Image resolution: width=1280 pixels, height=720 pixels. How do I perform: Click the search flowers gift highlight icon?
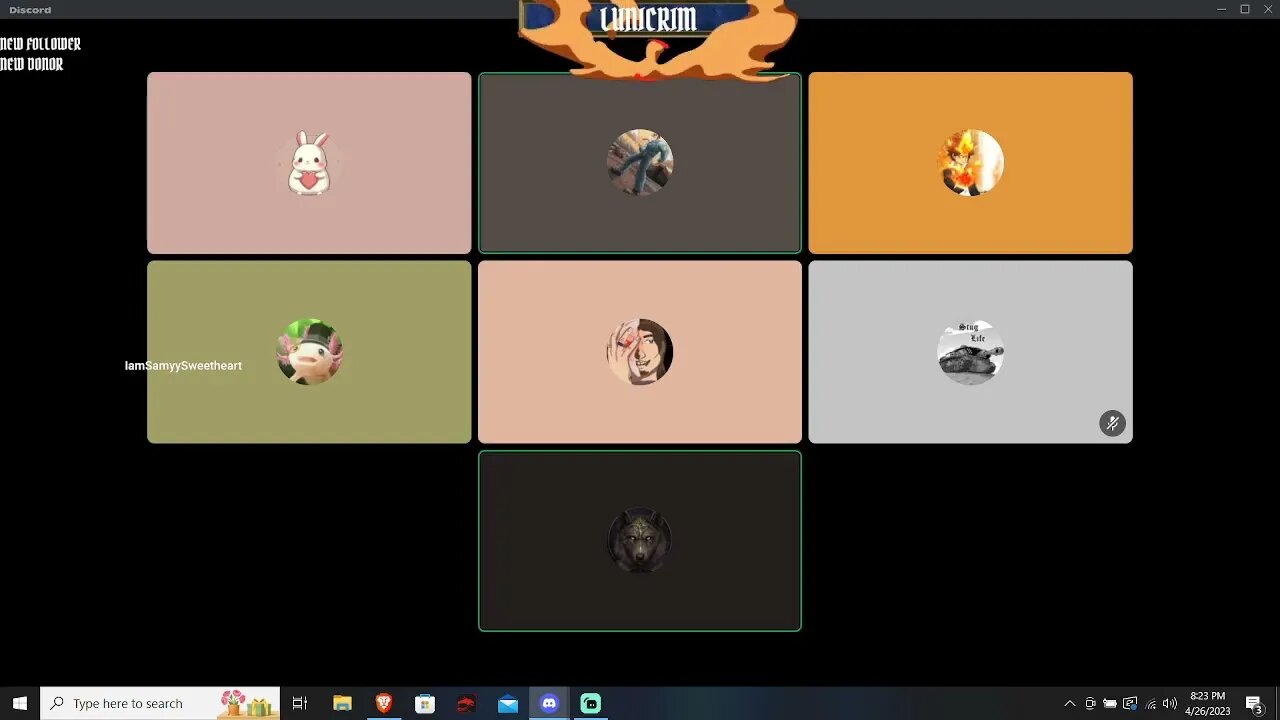coord(246,703)
